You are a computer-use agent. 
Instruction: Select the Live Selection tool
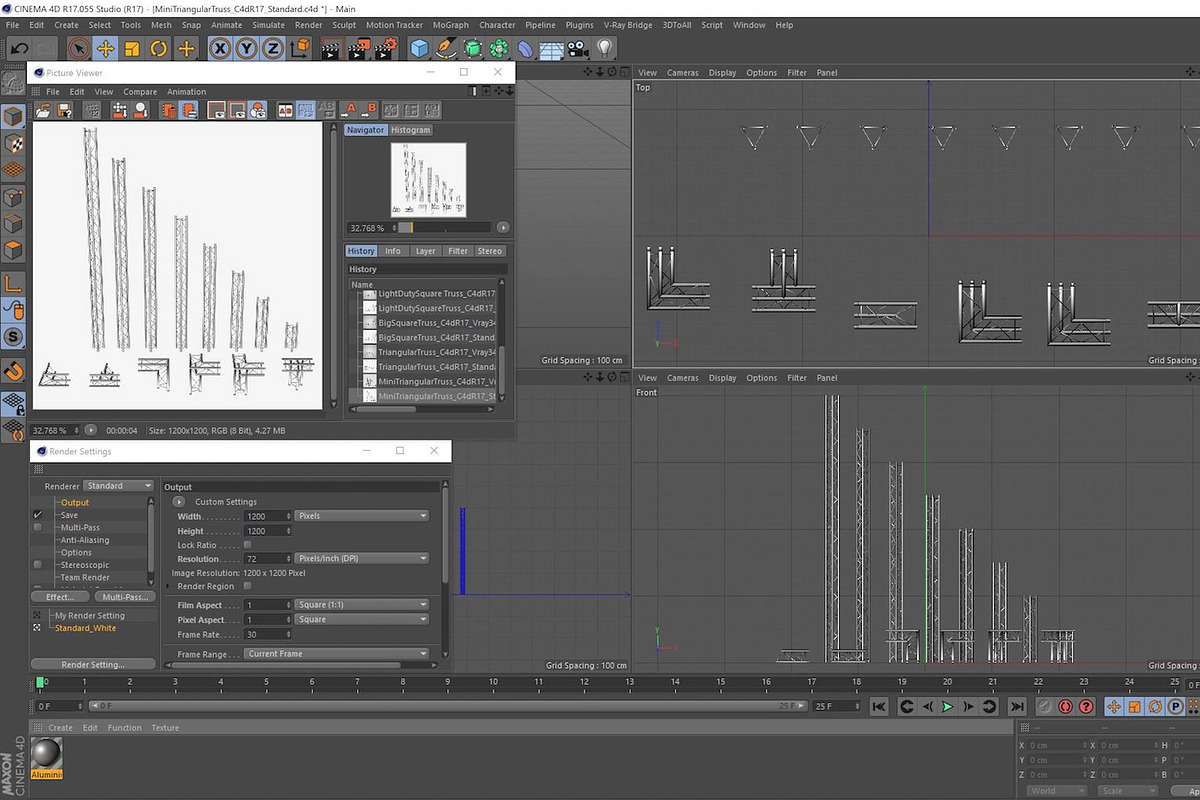79,48
